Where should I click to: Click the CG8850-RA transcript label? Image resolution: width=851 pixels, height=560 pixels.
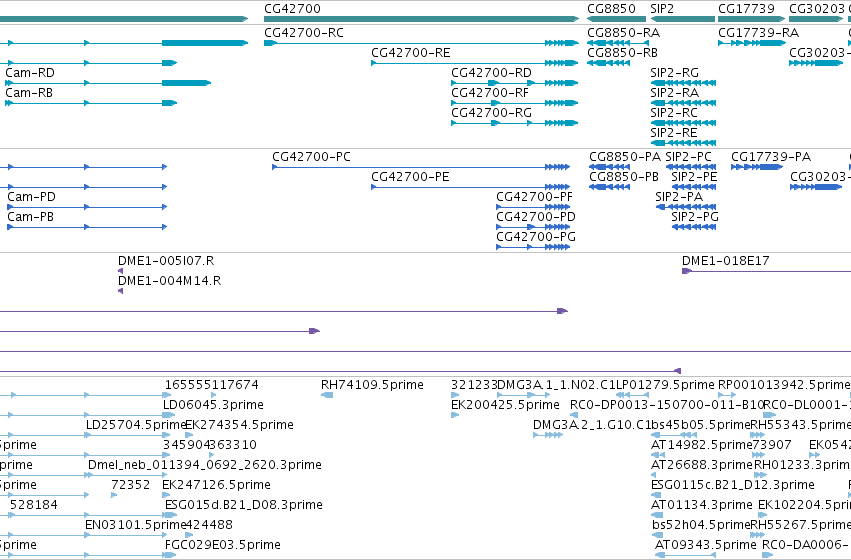click(x=624, y=33)
